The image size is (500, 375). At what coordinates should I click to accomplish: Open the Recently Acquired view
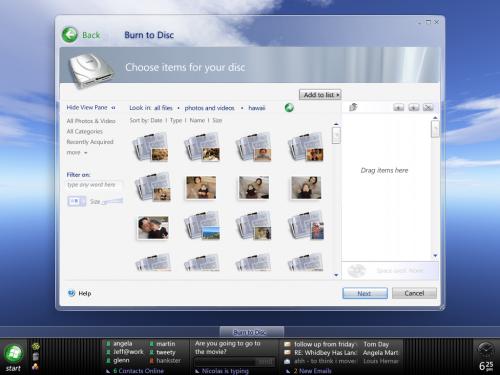[x=90, y=142]
